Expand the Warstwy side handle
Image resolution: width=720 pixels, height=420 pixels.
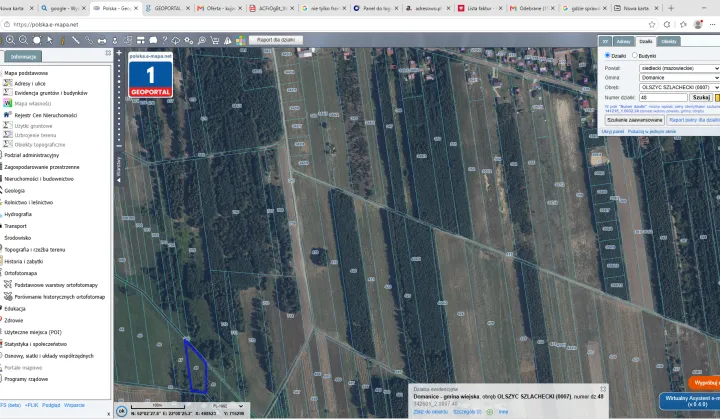pyautogui.click(x=118, y=170)
